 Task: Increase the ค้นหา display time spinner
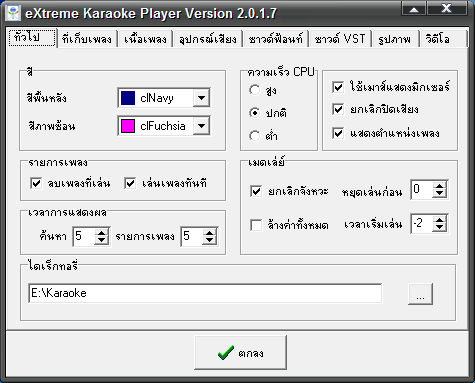tap(101, 232)
